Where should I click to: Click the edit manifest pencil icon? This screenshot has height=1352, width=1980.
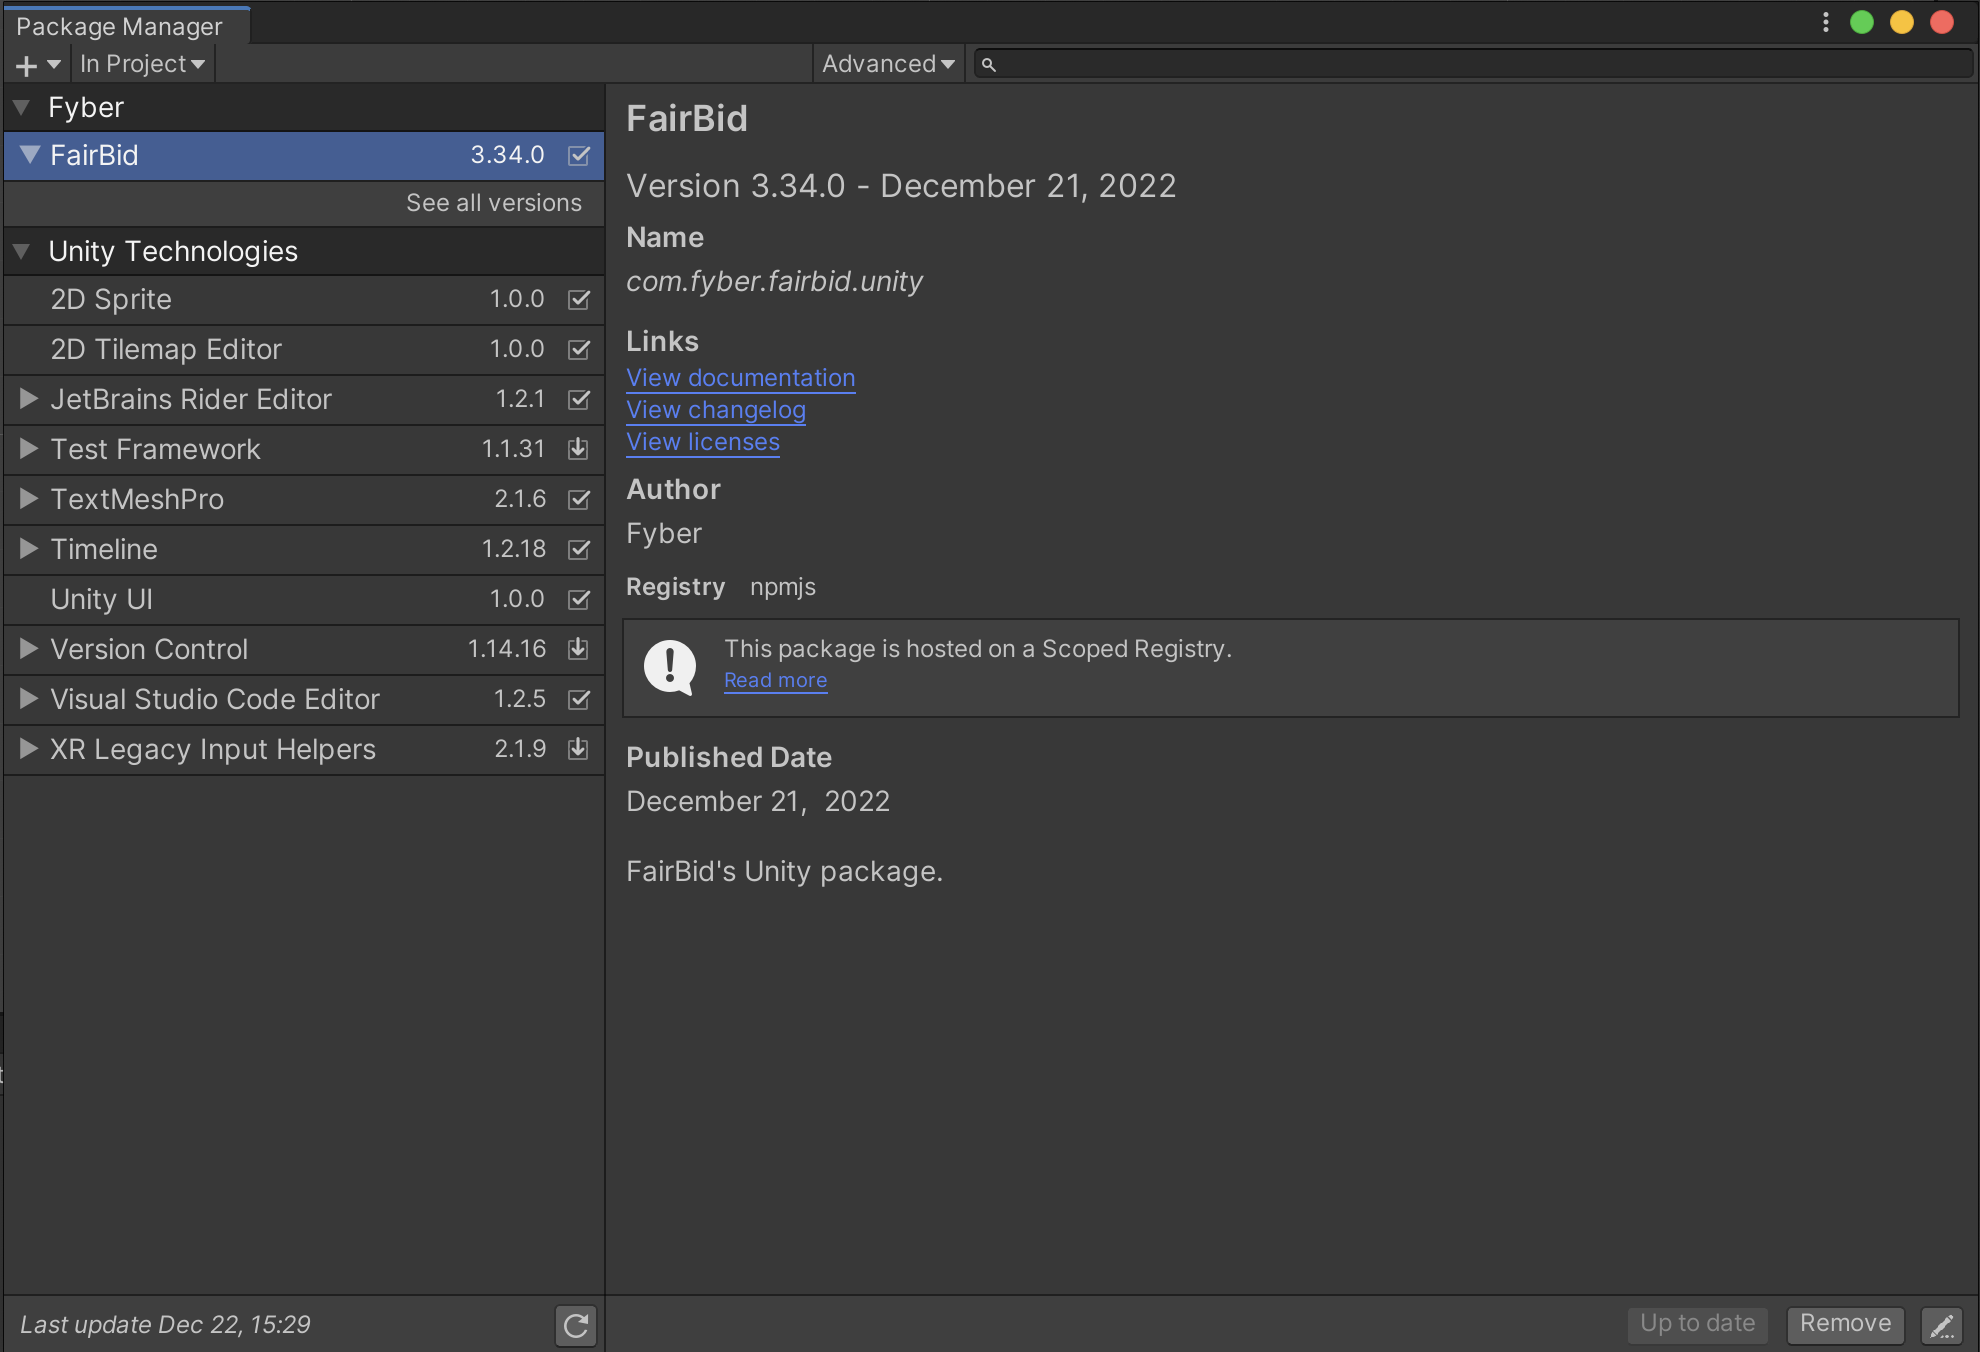(1942, 1325)
